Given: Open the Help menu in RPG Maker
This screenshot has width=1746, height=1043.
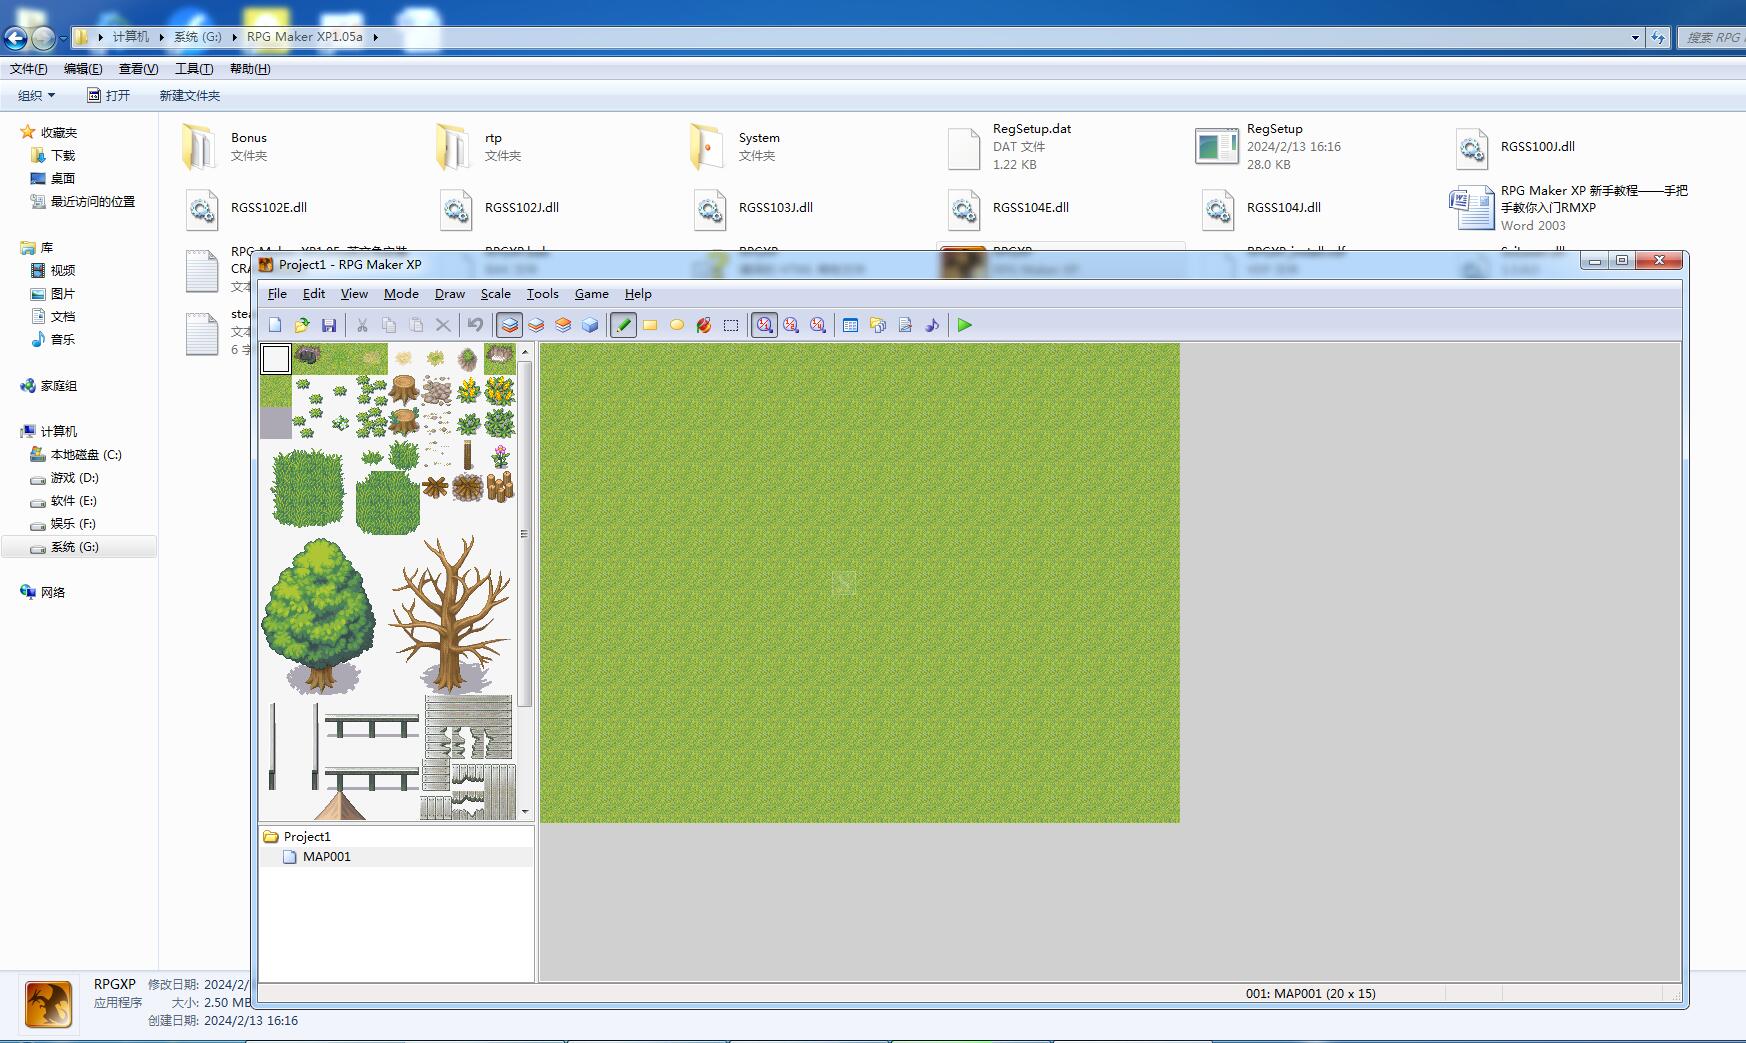Looking at the screenshot, I should 638,294.
